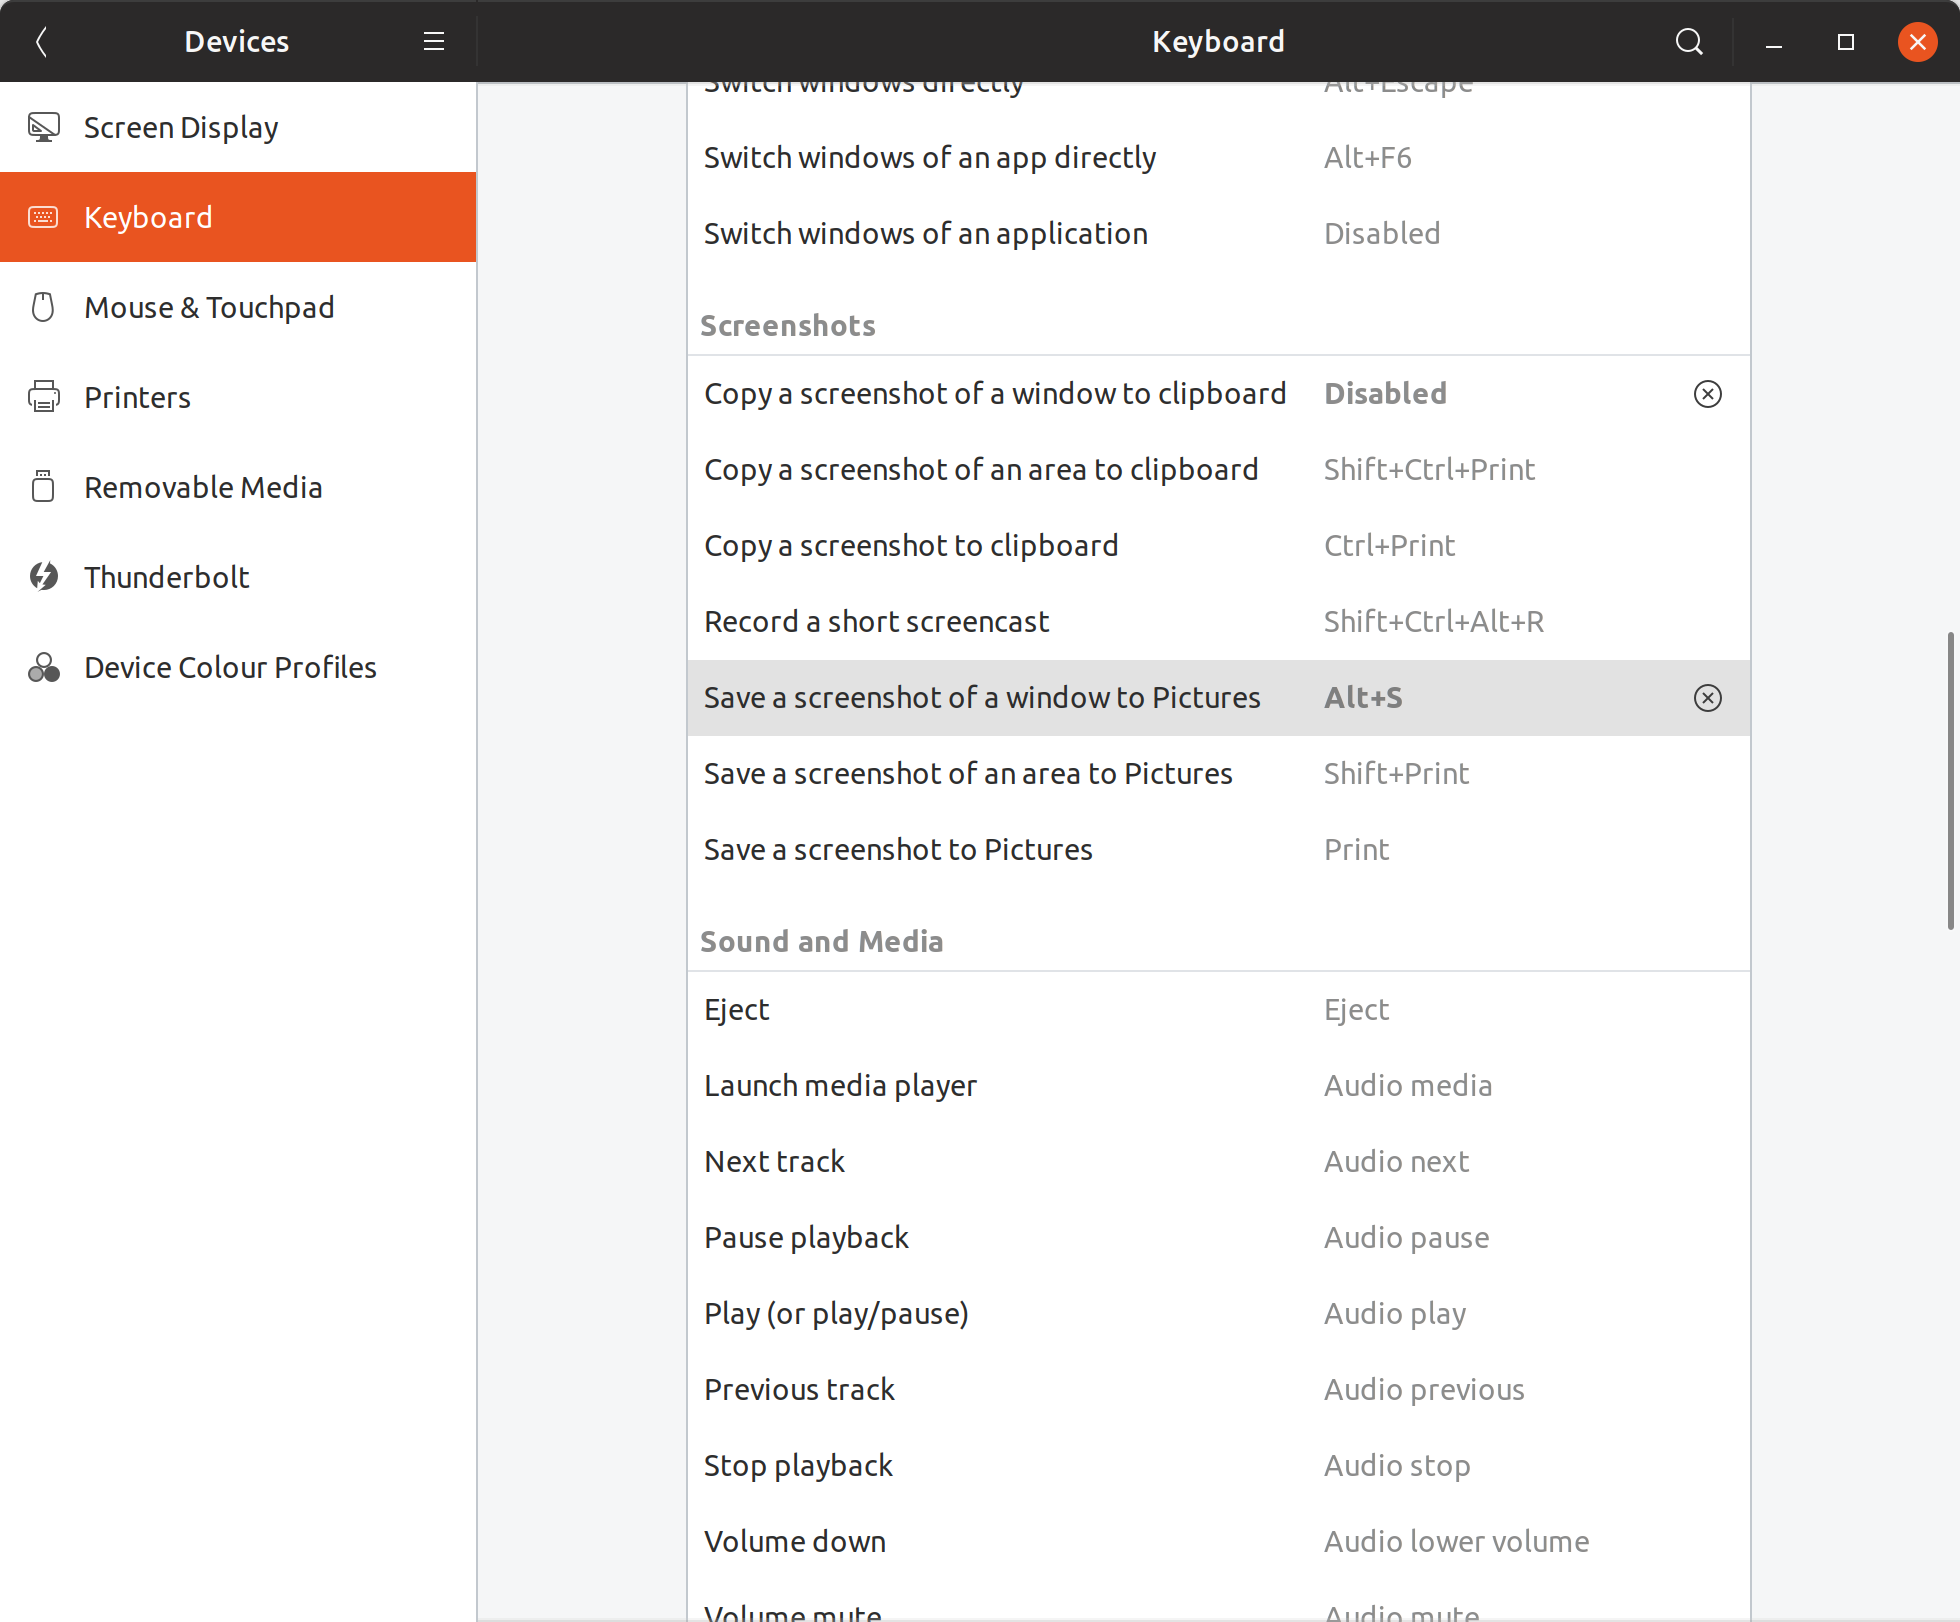The width and height of the screenshot is (1960, 1622).
Task: Click the Audio lower volume shortcut value
Action: 1456,1542
